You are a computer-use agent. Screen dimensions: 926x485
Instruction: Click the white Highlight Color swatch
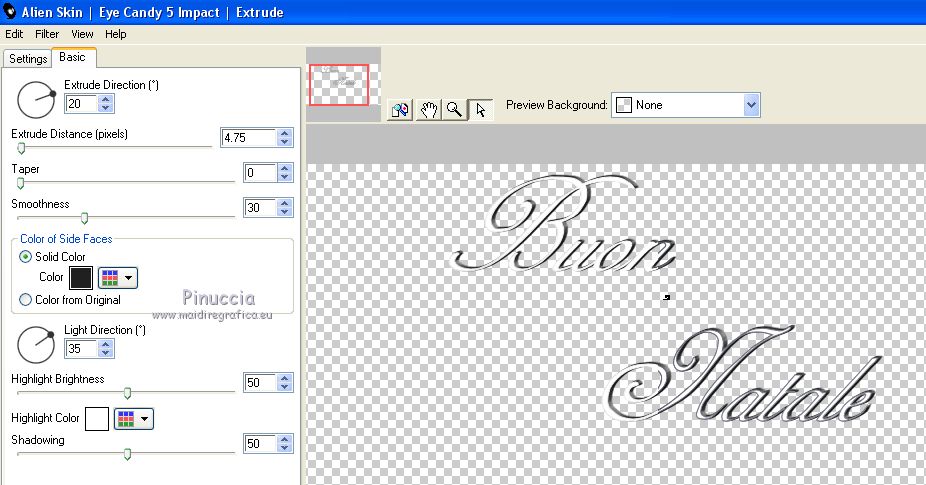point(97,419)
